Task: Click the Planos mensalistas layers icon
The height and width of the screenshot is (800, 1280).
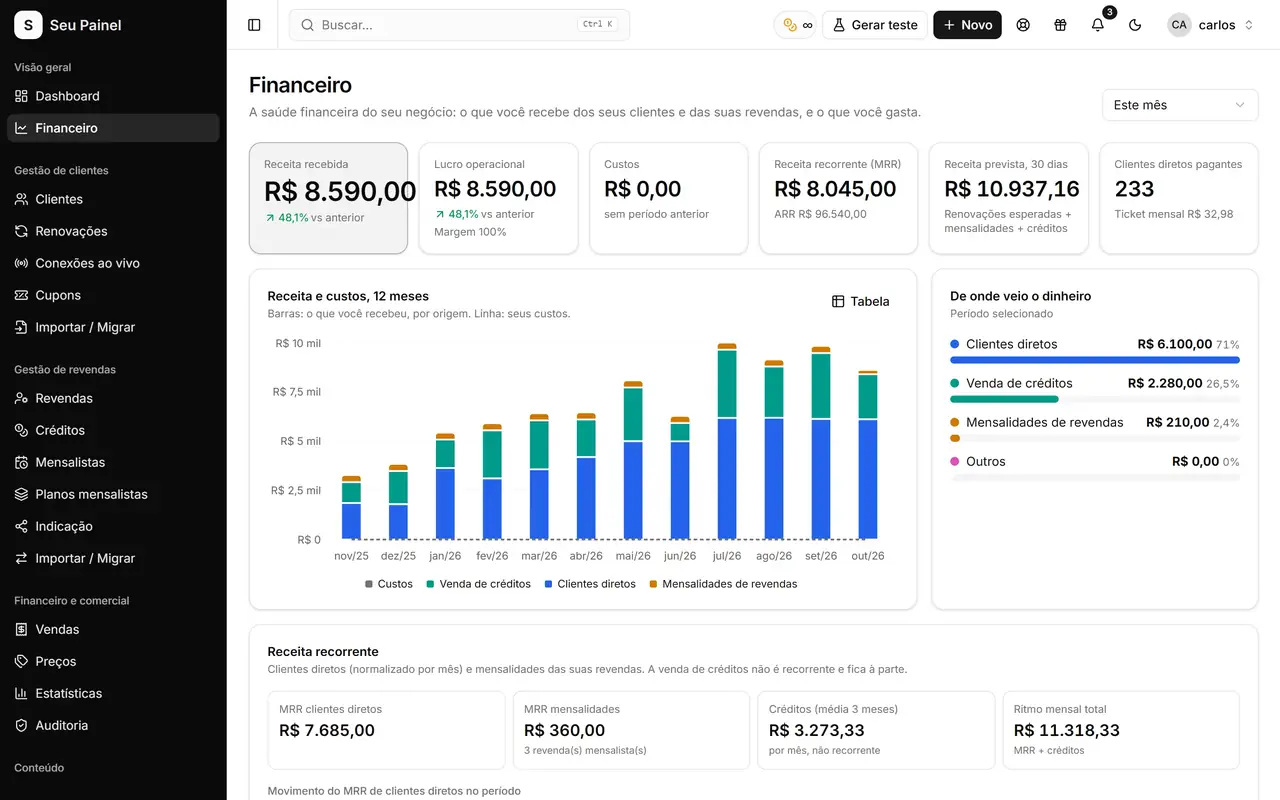Action: (x=21, y=494)
